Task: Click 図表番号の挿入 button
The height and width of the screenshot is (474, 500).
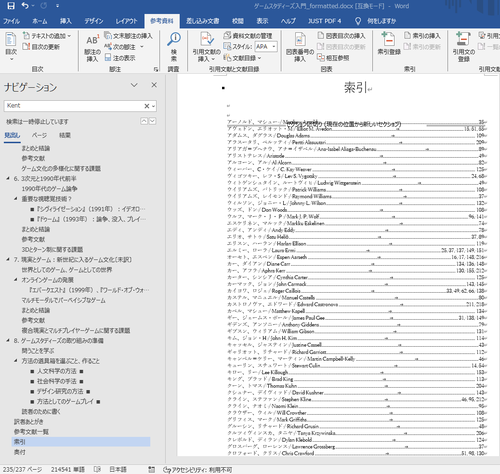Action: [300, 47]
